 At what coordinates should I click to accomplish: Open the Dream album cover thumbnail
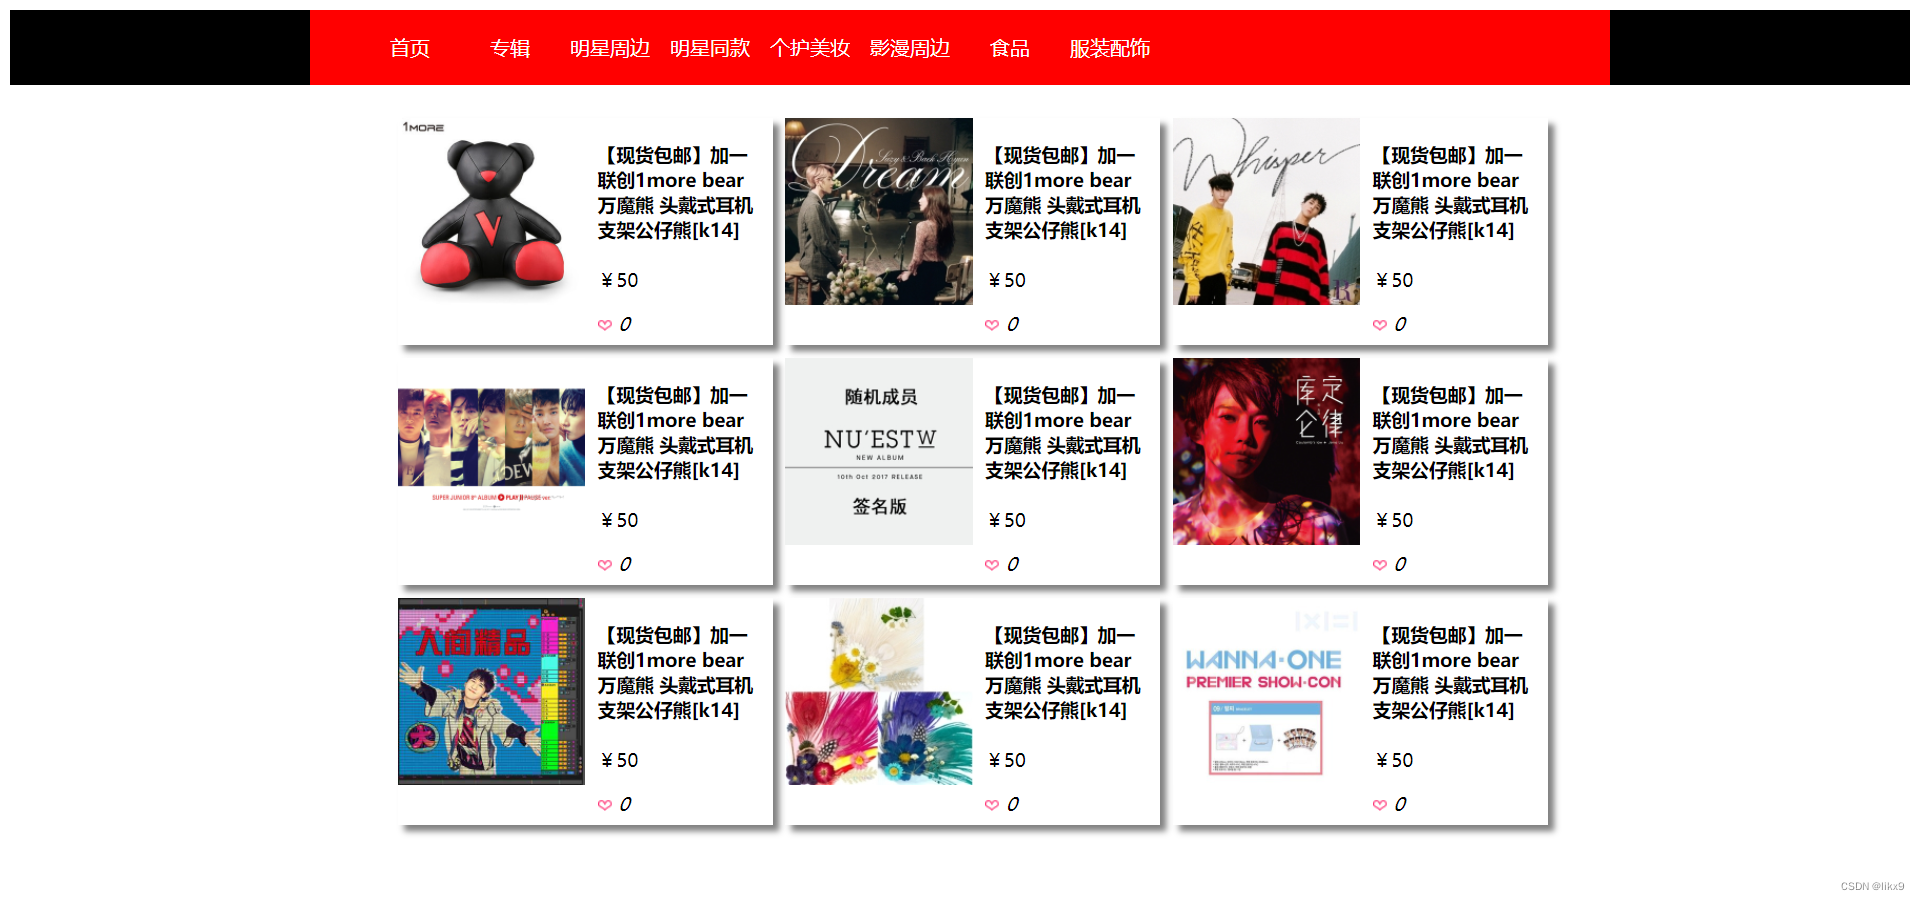click(x=879, y=211)
